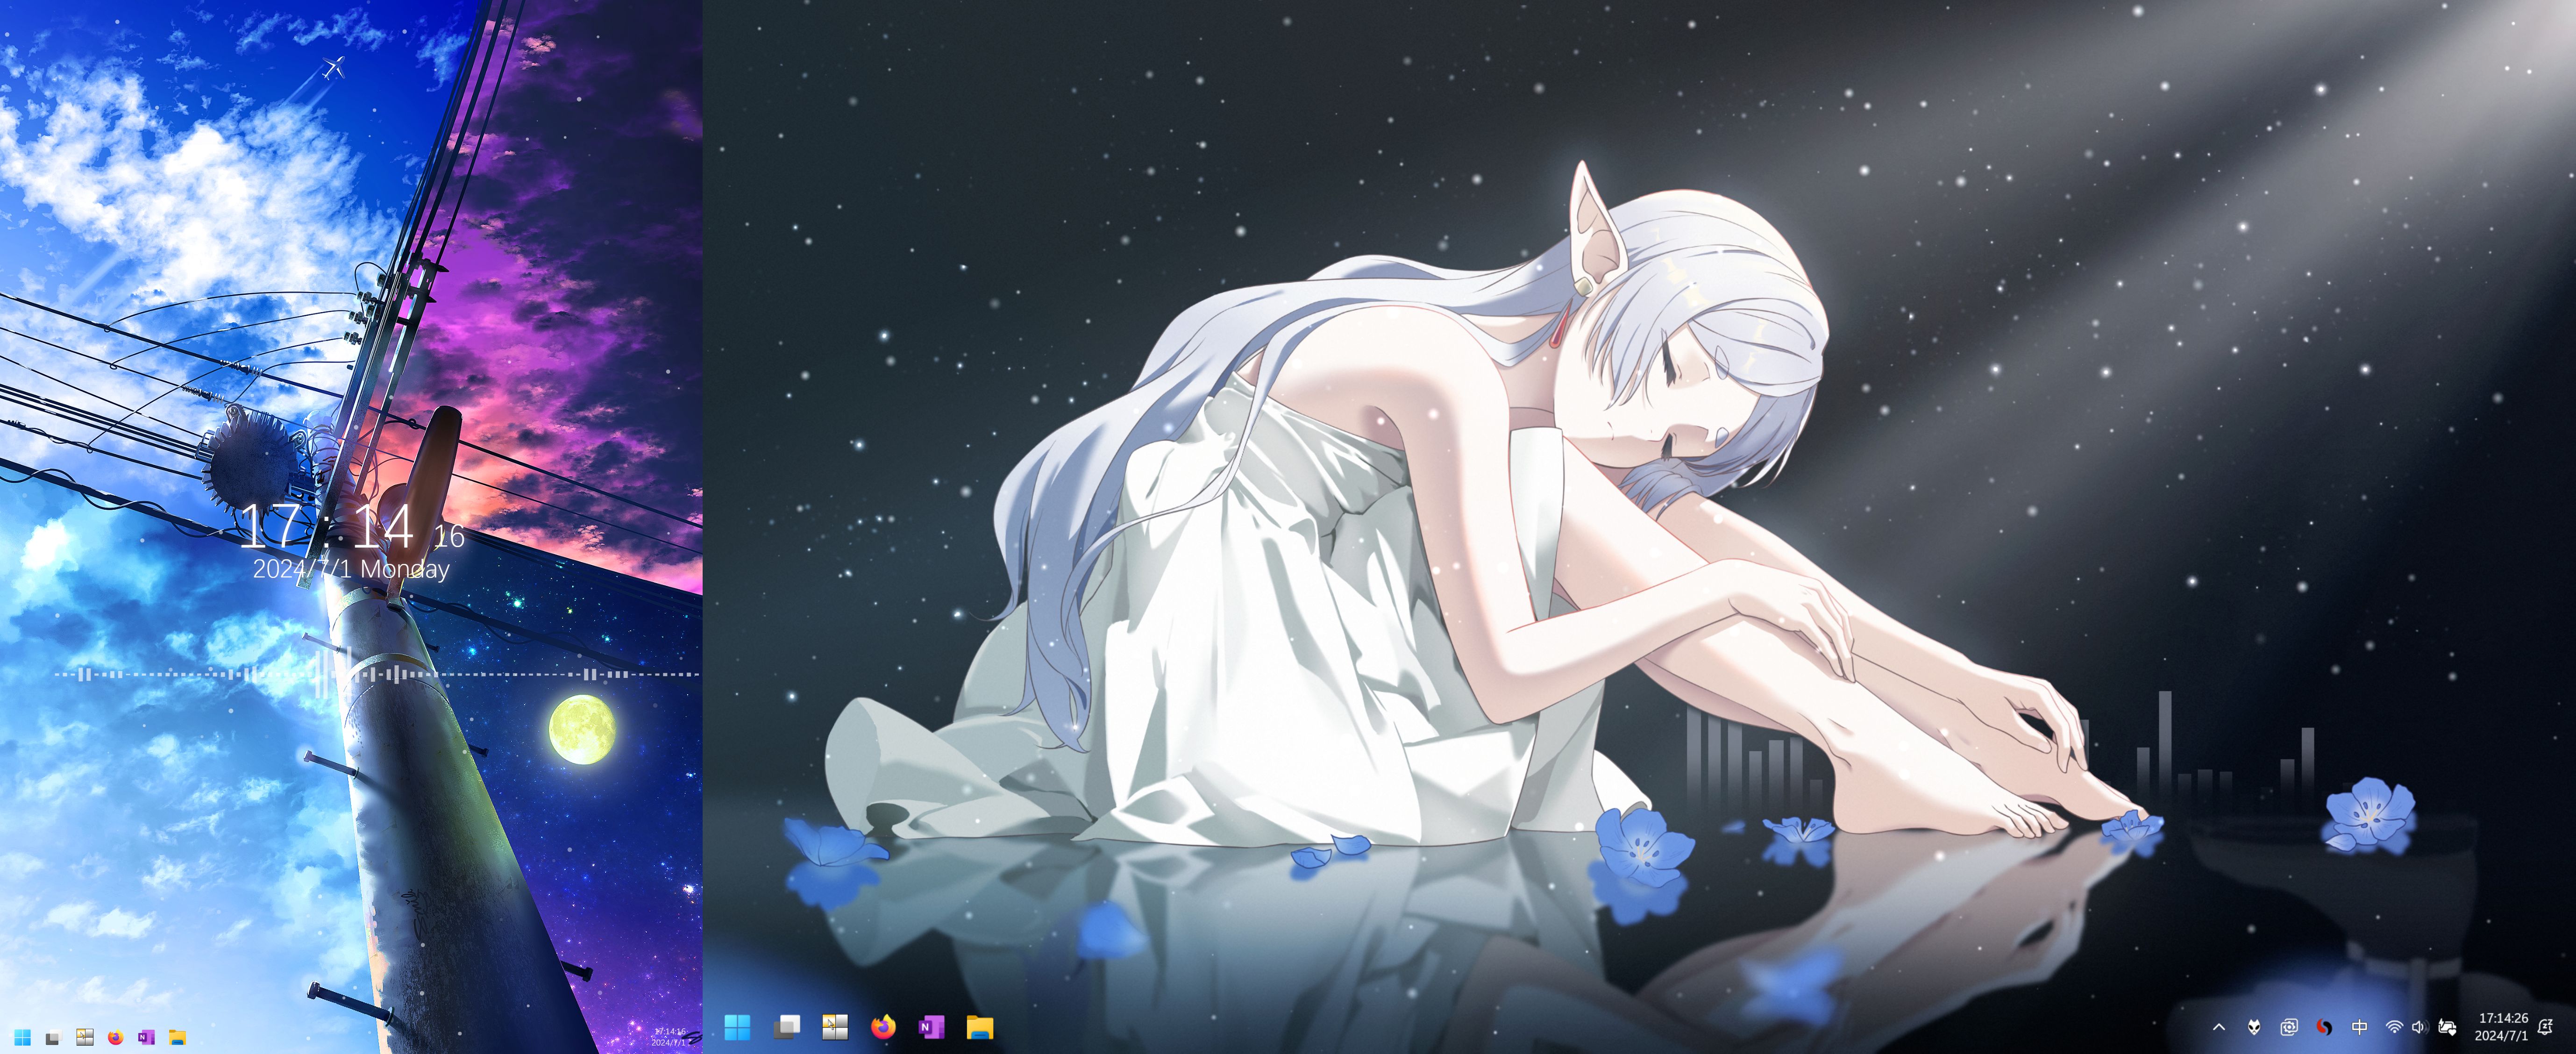Open Task View on right monitor taskbar
This screenshot has height=1054, width=2576.
click(x=787, y=1027)
